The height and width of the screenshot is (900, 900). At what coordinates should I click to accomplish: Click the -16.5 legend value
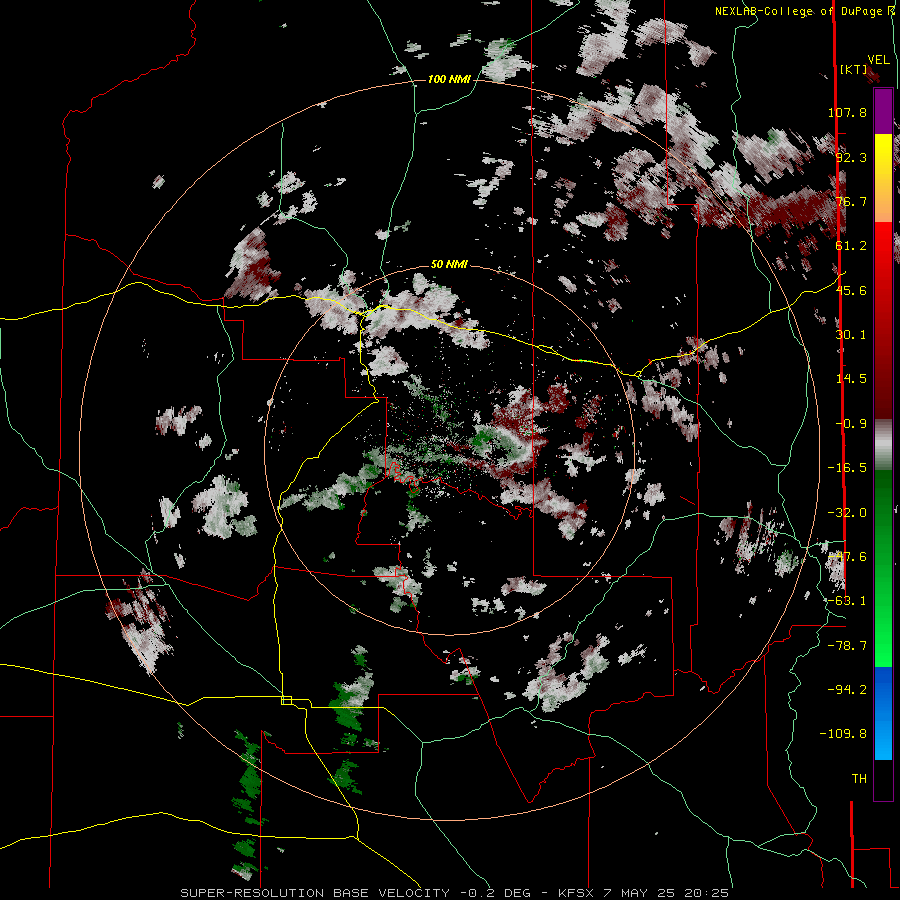point(847,468)
